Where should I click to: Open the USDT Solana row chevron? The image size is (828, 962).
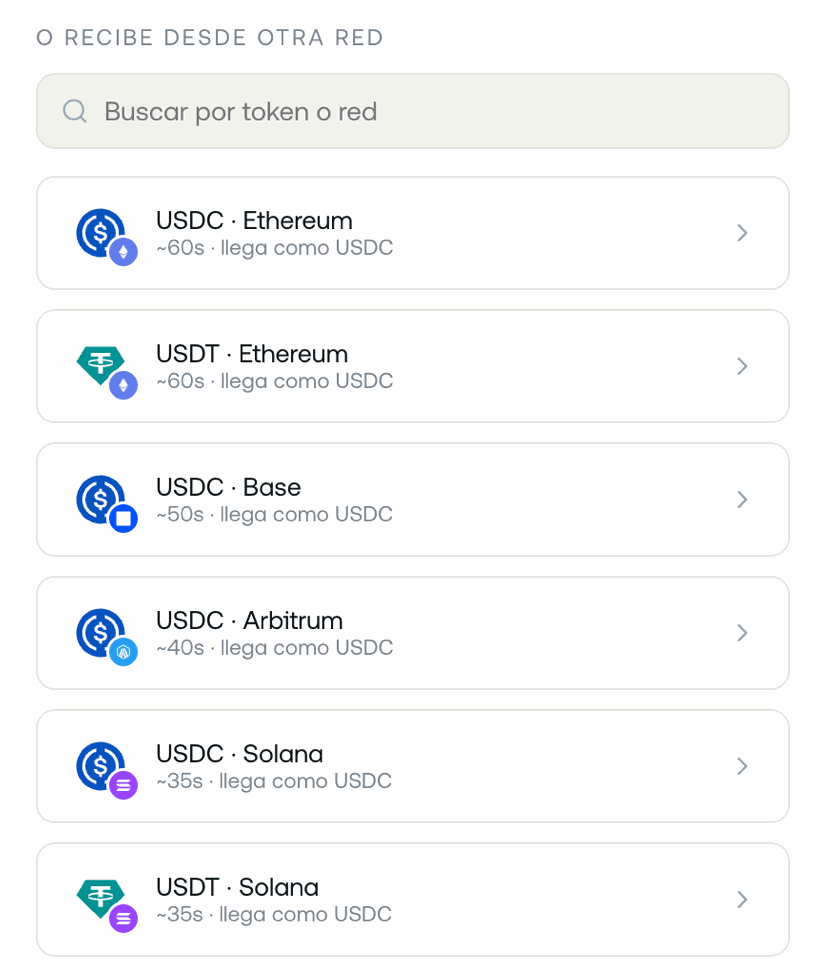(742, 899)
